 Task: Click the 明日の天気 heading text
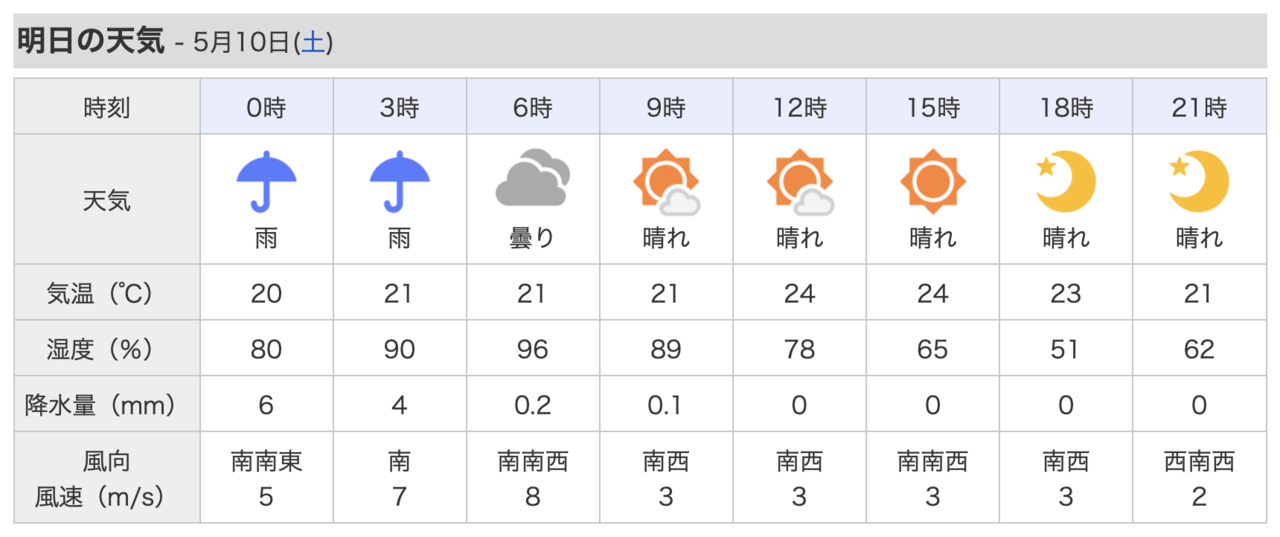91,41
